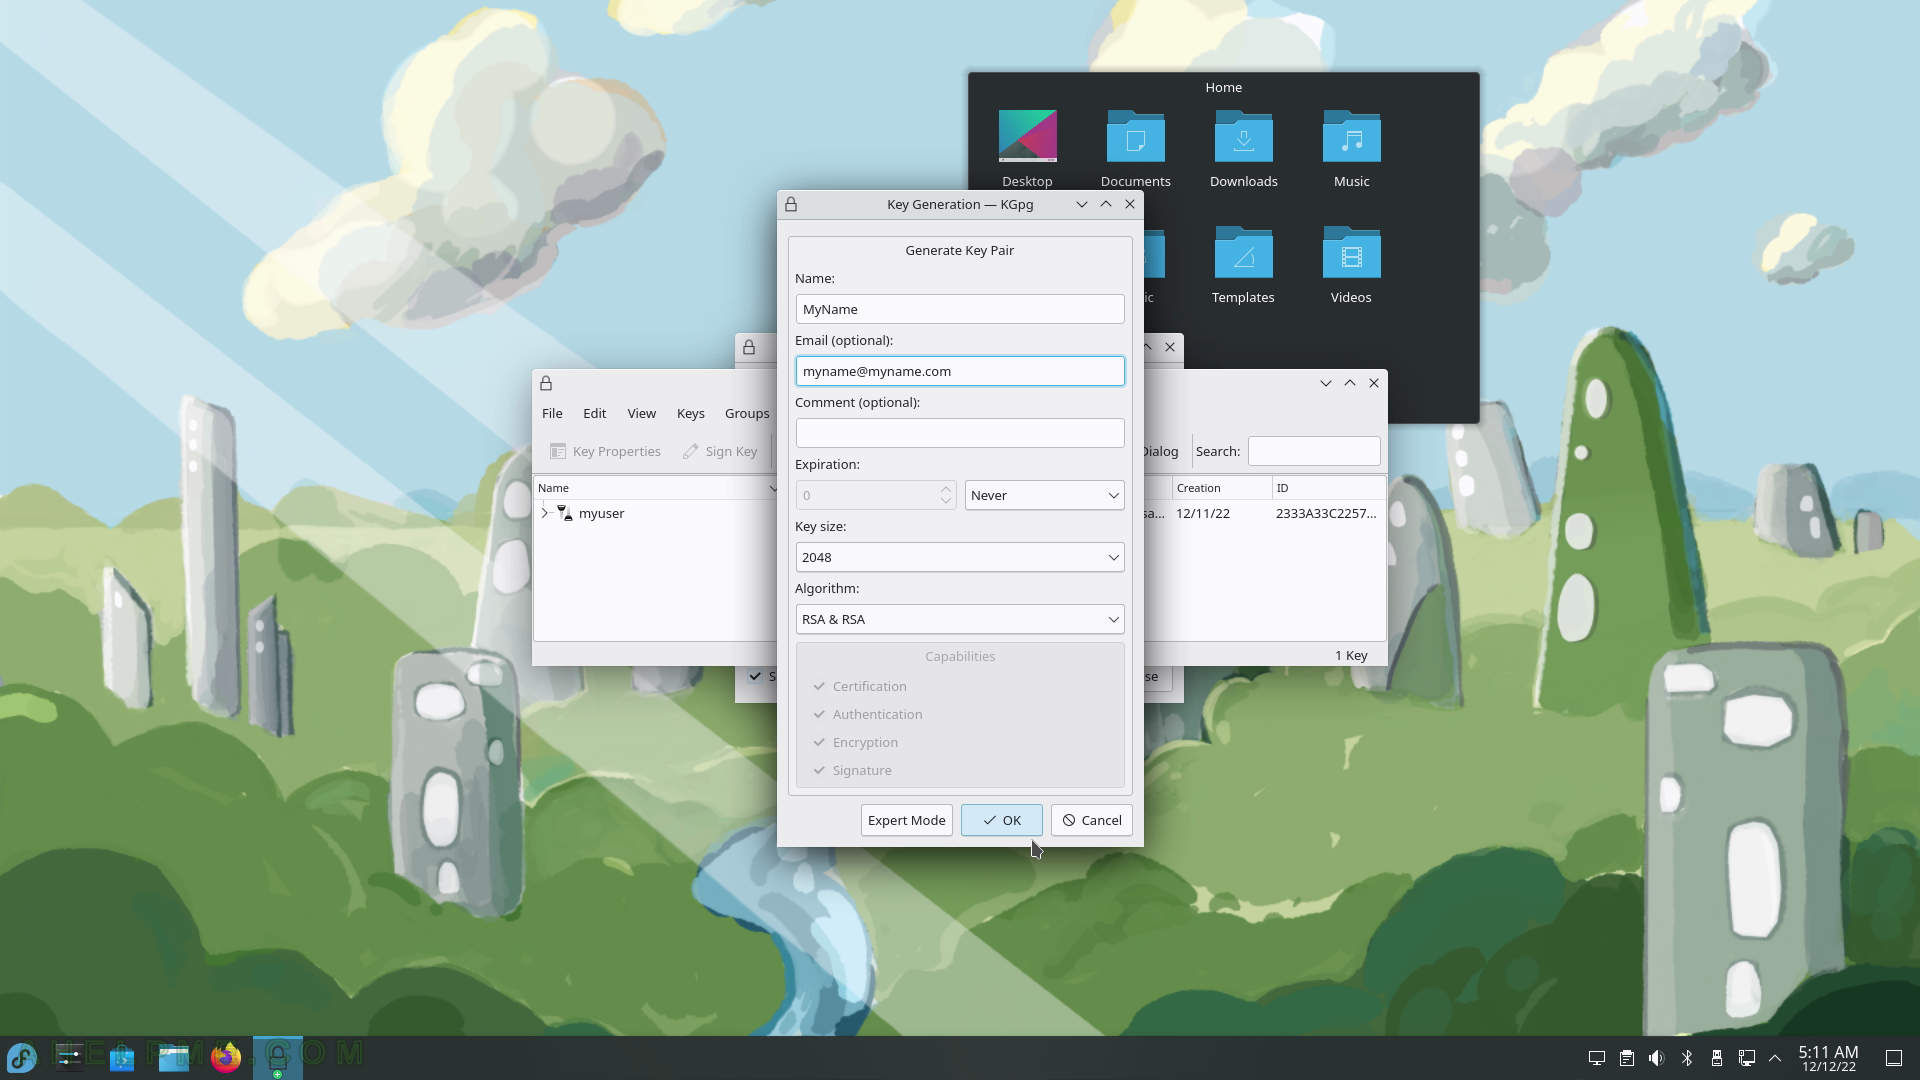Click the Sign Key toolbar button
This screenshot has width=1920, height=1080.
(720, 451)
